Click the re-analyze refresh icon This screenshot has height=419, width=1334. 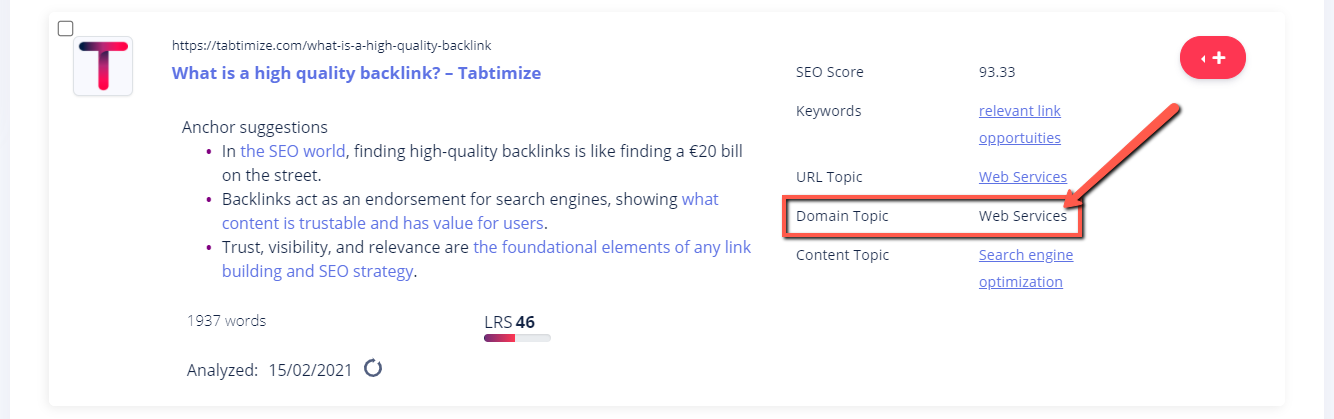click(373, 368)
